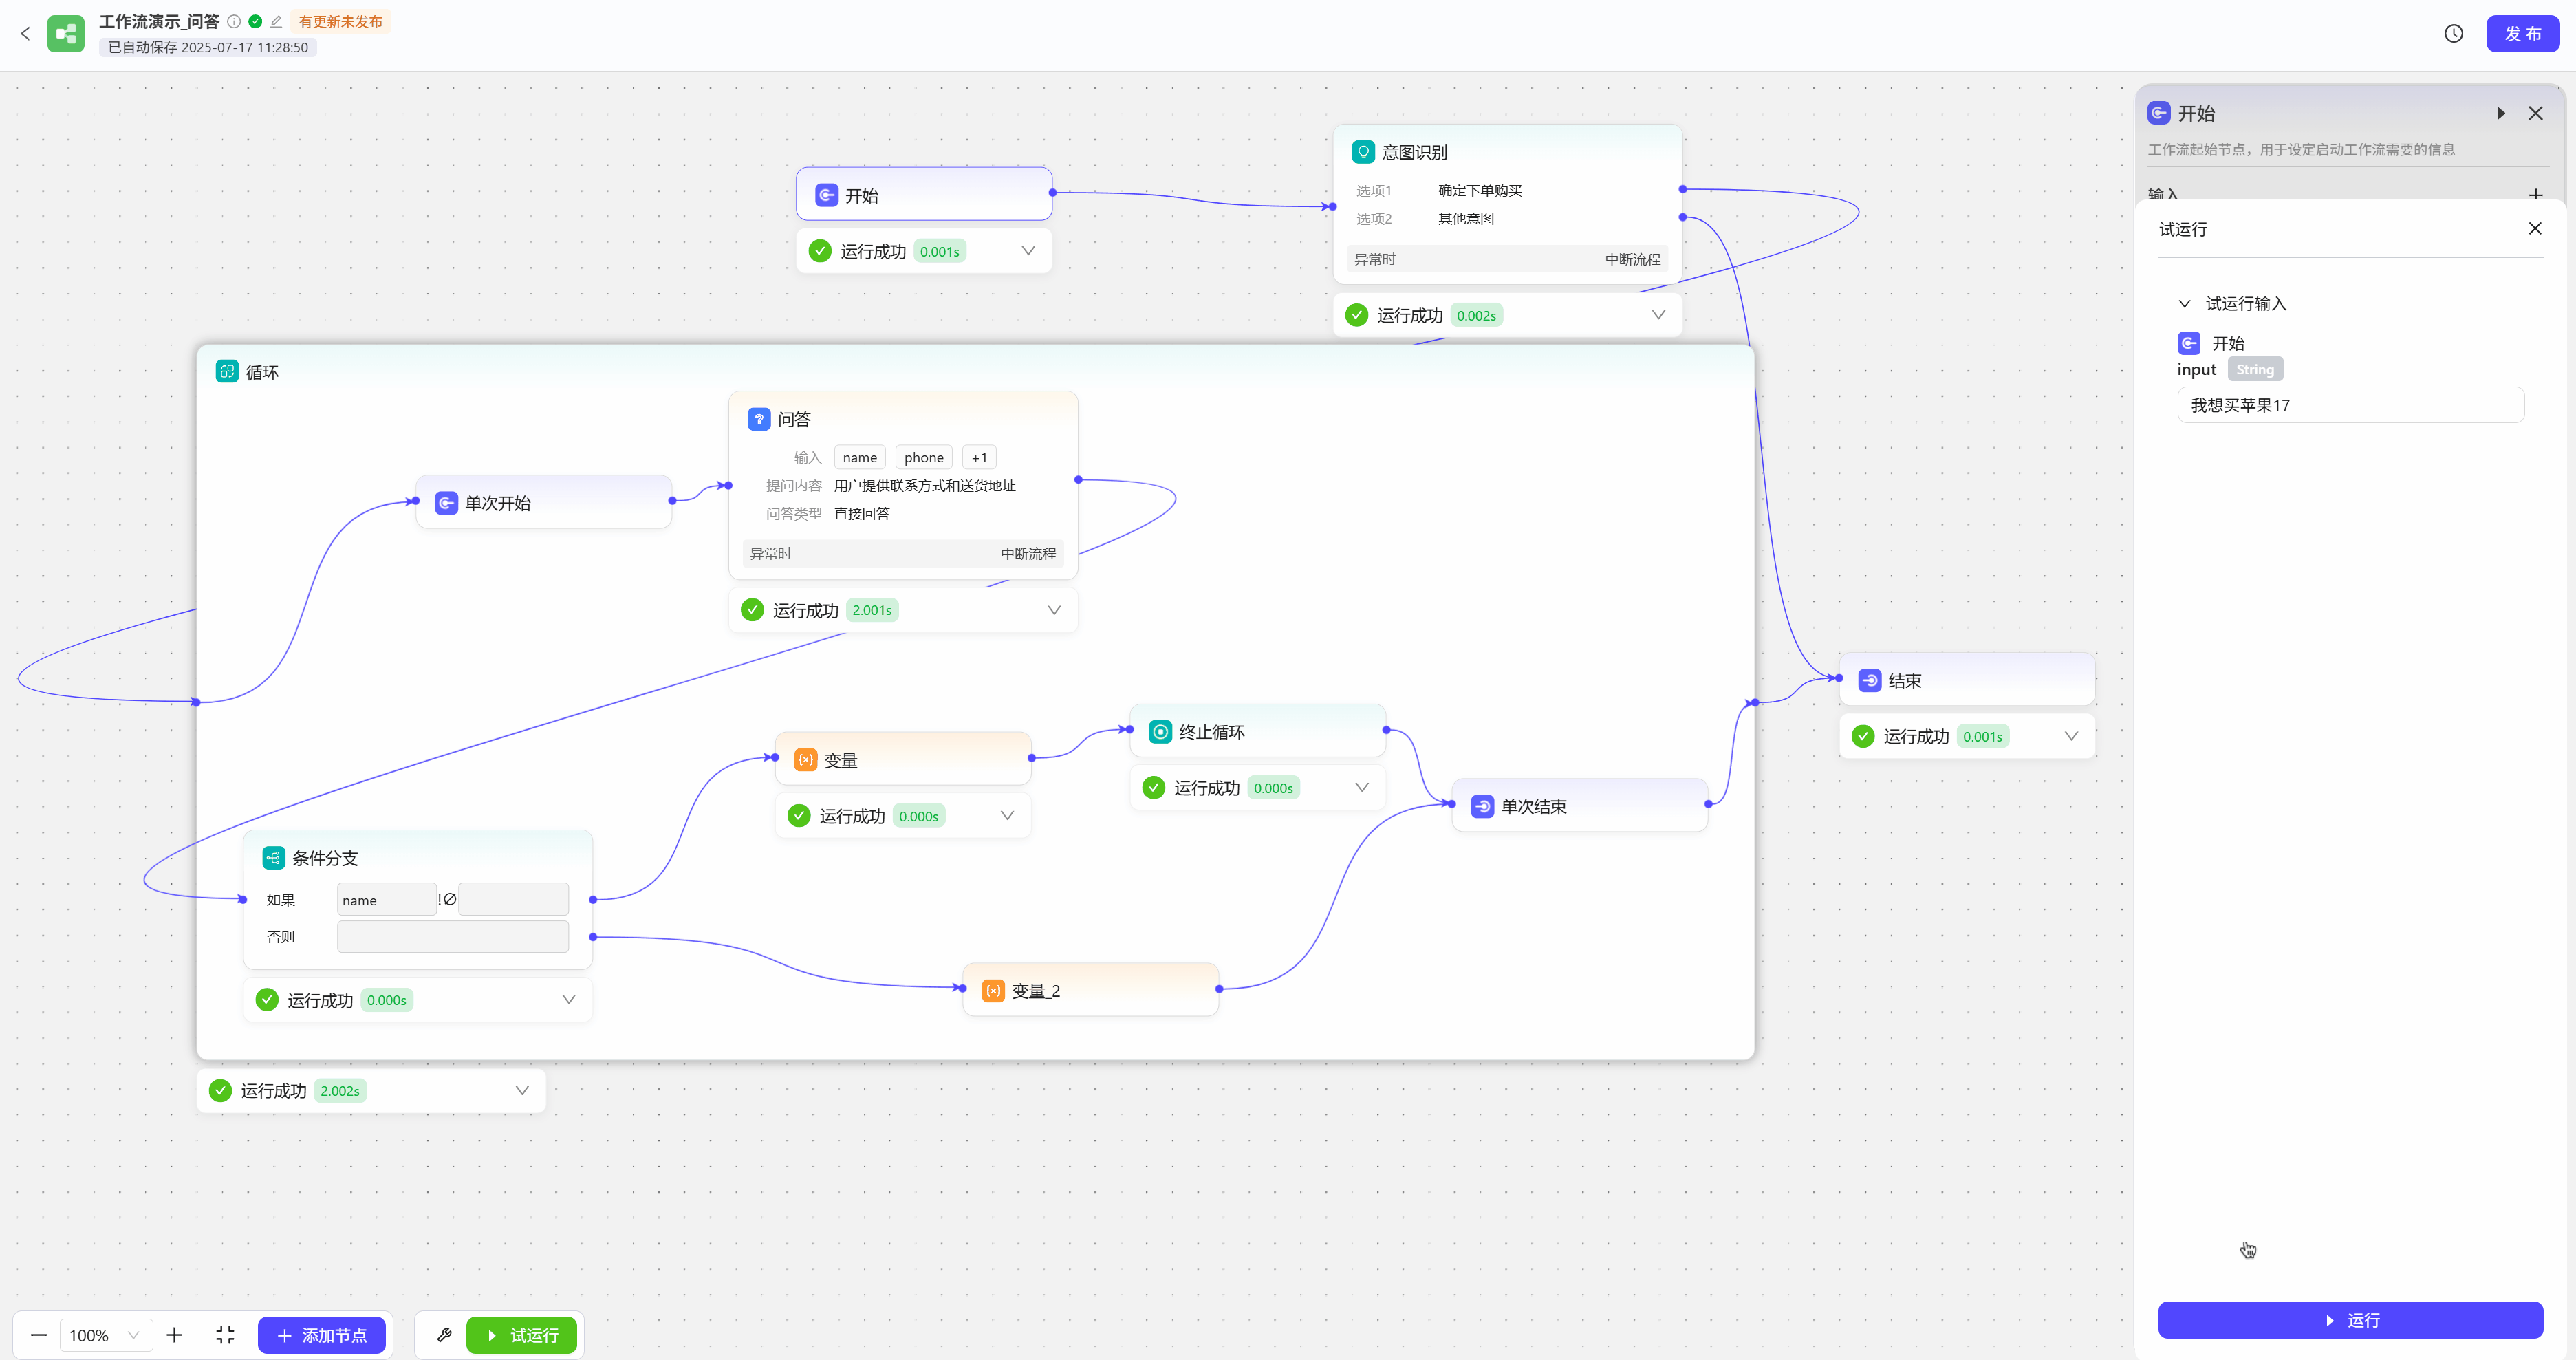Click the input text field with 我想买苹果17

(x=2350, y=405)
